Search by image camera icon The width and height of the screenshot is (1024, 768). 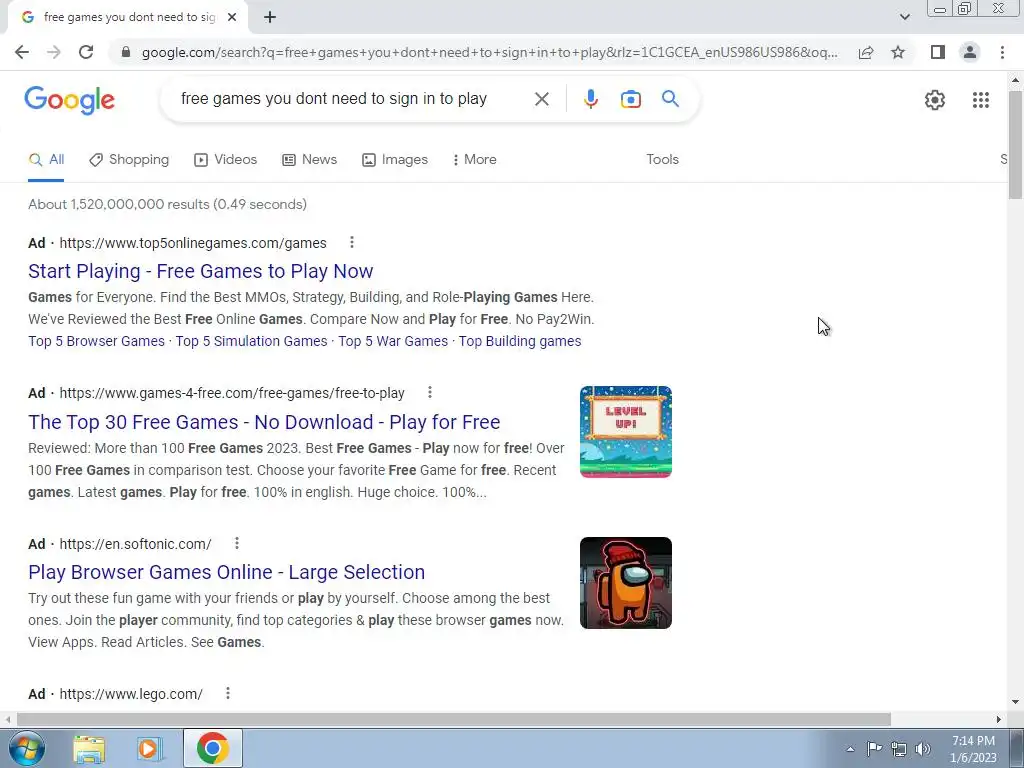click(630, 99)
